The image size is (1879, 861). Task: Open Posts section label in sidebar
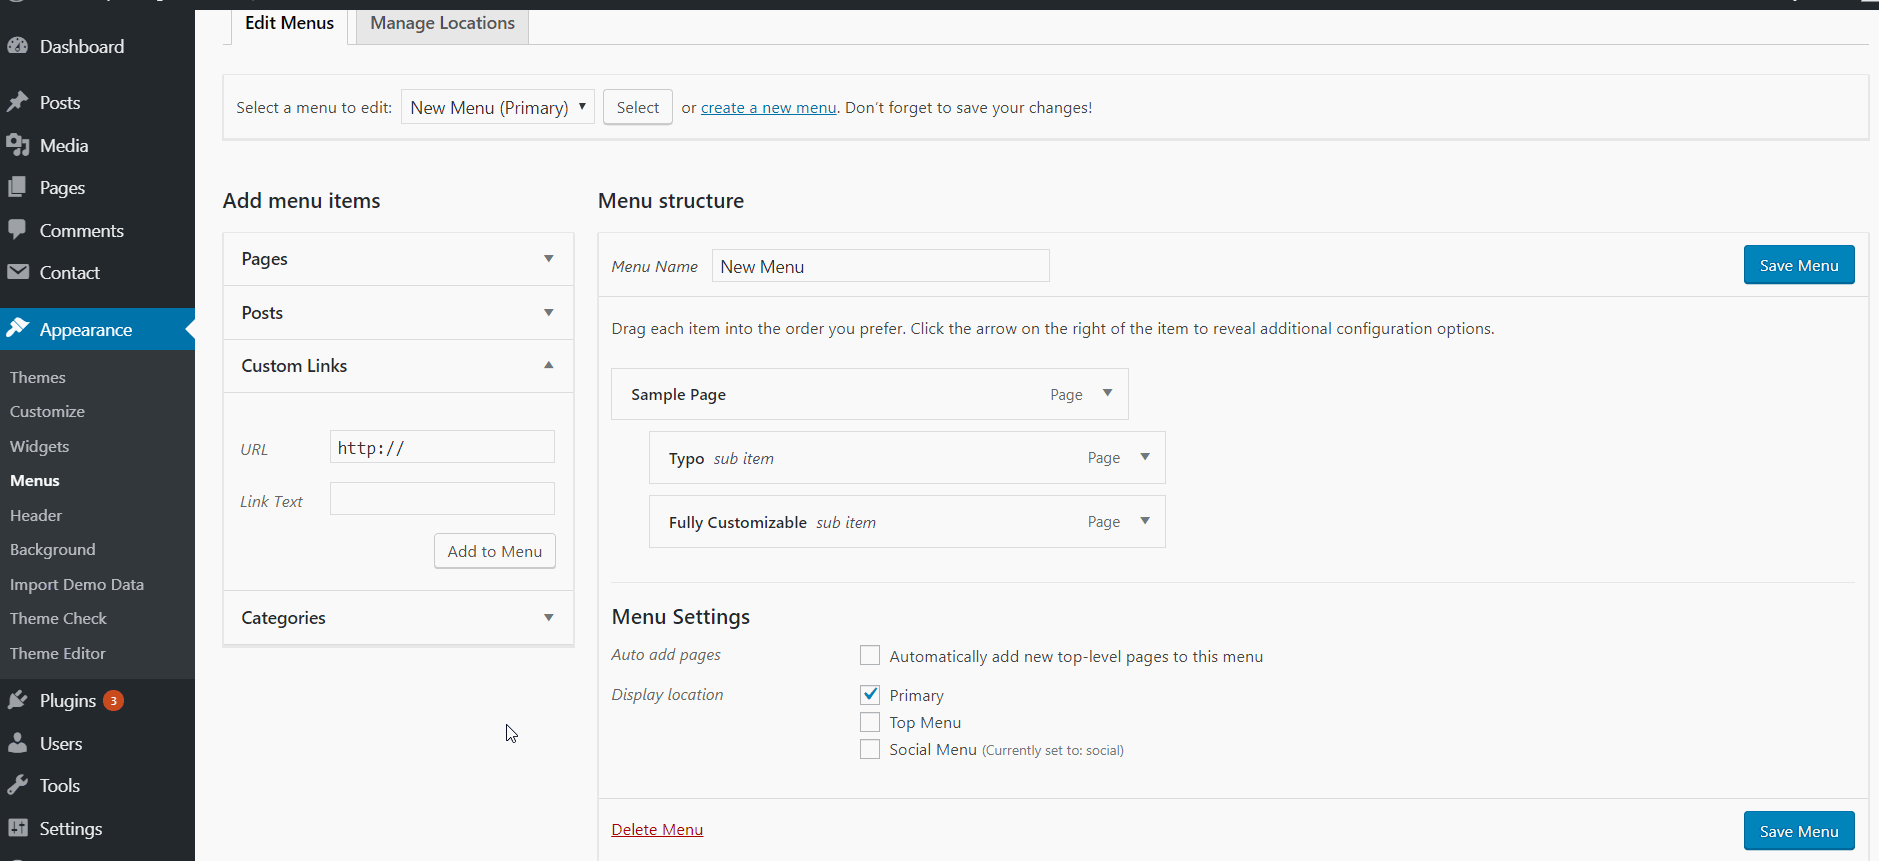[60, 102]
